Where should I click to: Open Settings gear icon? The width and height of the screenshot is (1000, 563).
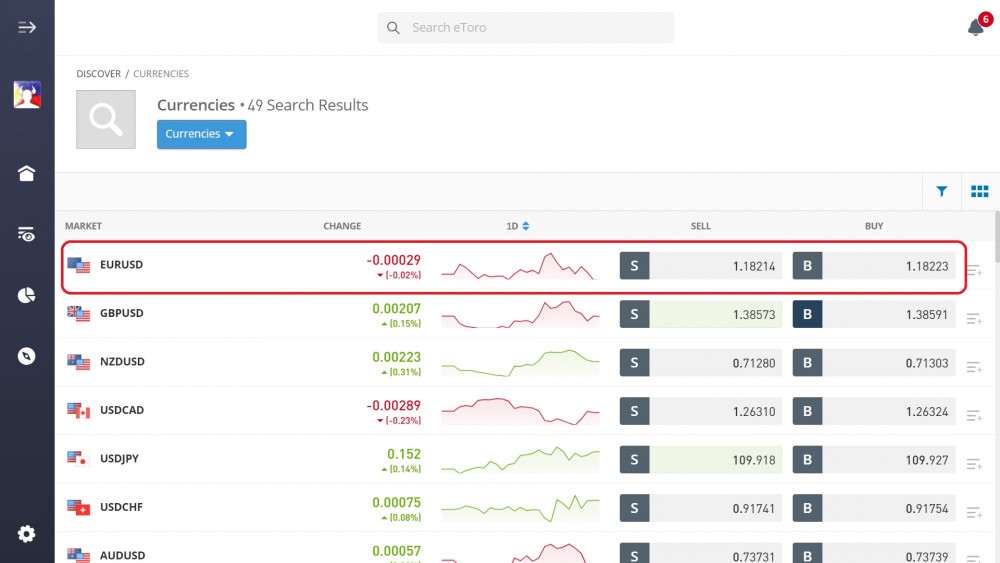26,534
